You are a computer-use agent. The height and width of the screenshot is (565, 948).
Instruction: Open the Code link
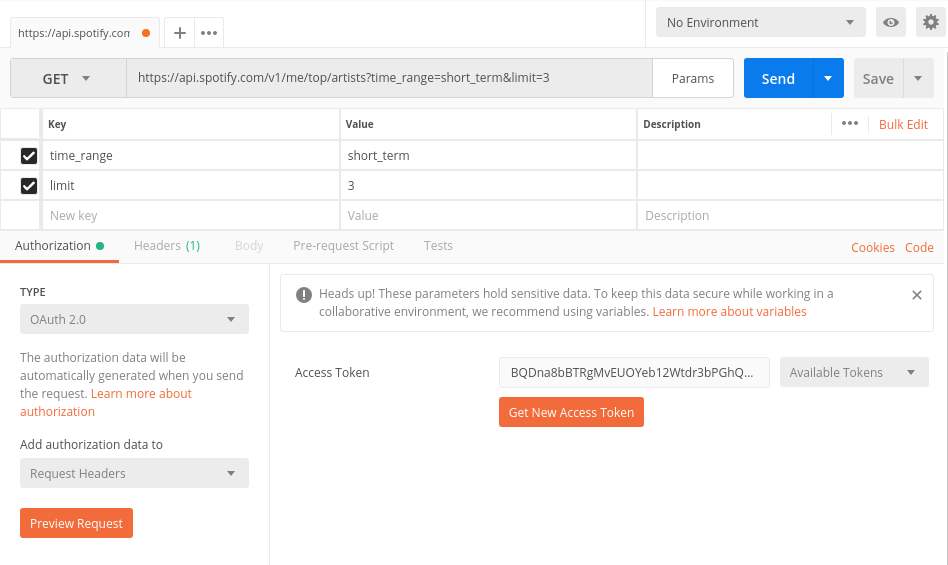919,247
